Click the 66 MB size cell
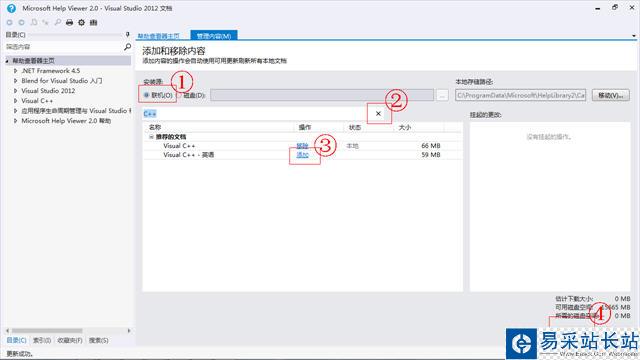Image resolution: width=640 pixels, height=360 pixels. [431, 146]
